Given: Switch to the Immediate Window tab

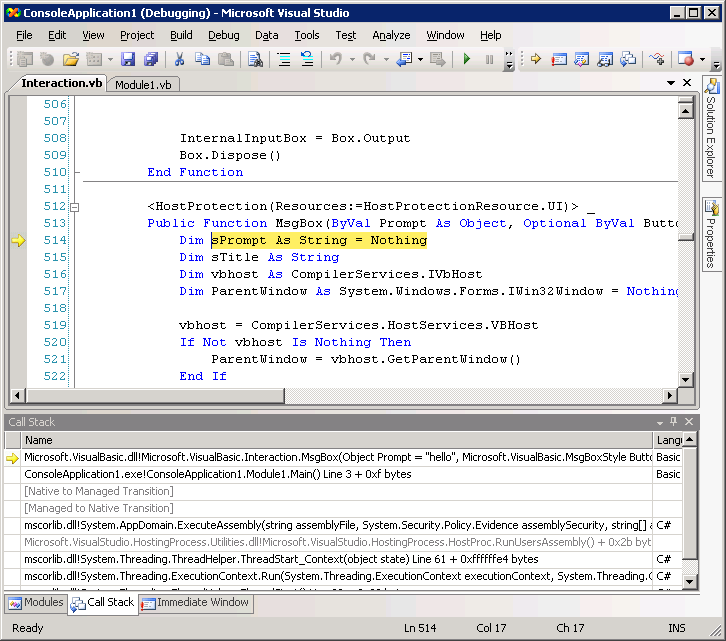Looking at the screenshot, I should pos(195,602).
